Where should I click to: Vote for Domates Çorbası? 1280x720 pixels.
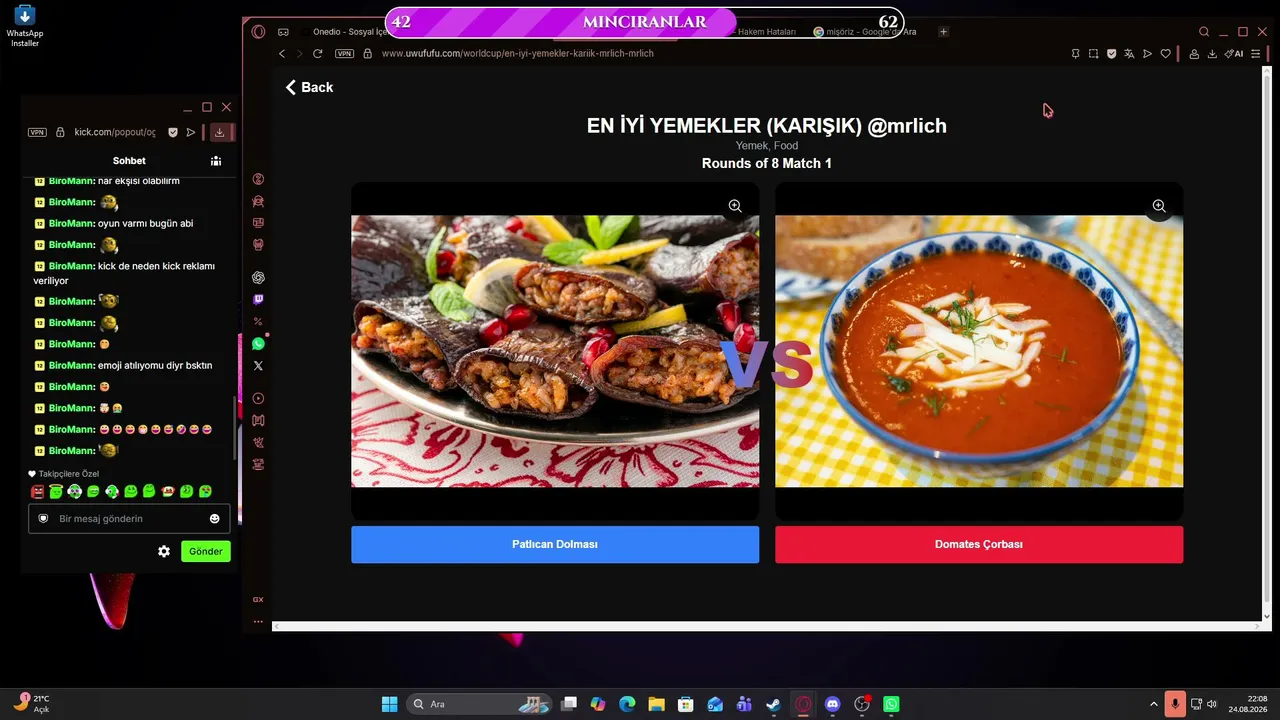tap(979, 544)
